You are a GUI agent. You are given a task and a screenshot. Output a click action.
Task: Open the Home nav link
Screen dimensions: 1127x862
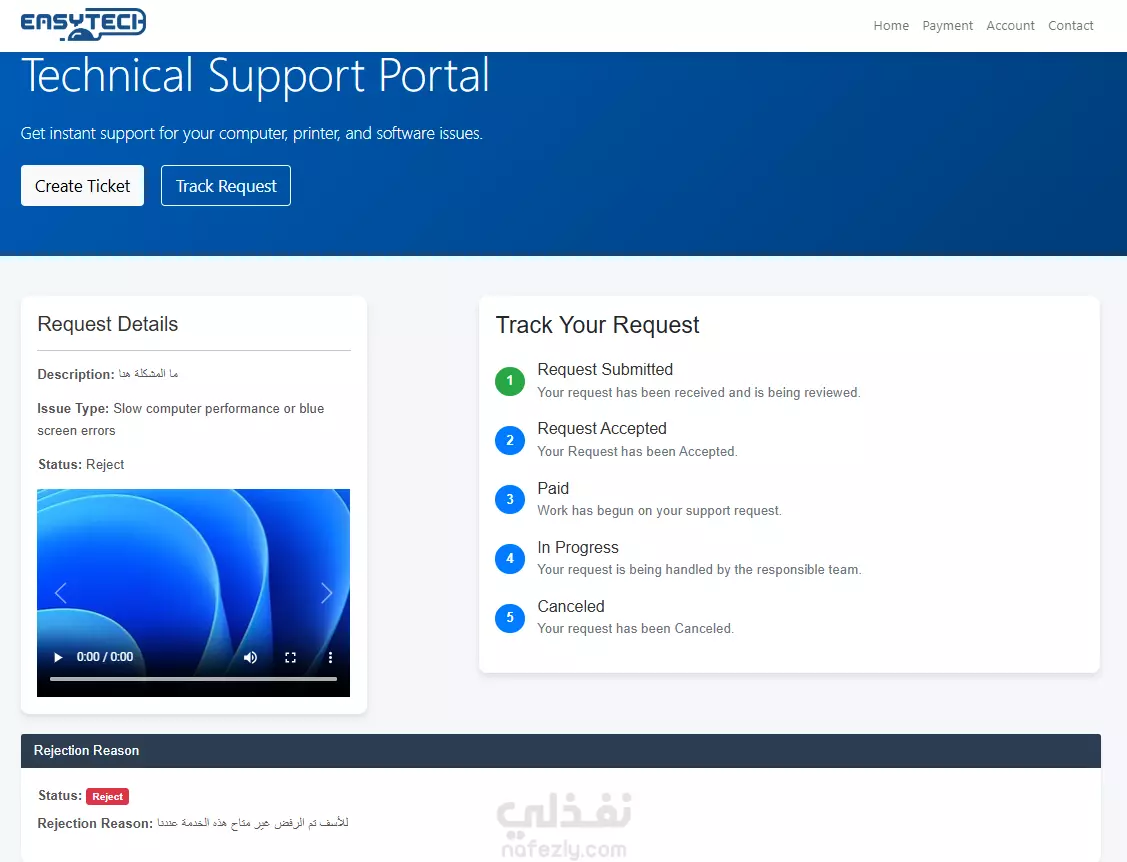[x=891, y=25]
